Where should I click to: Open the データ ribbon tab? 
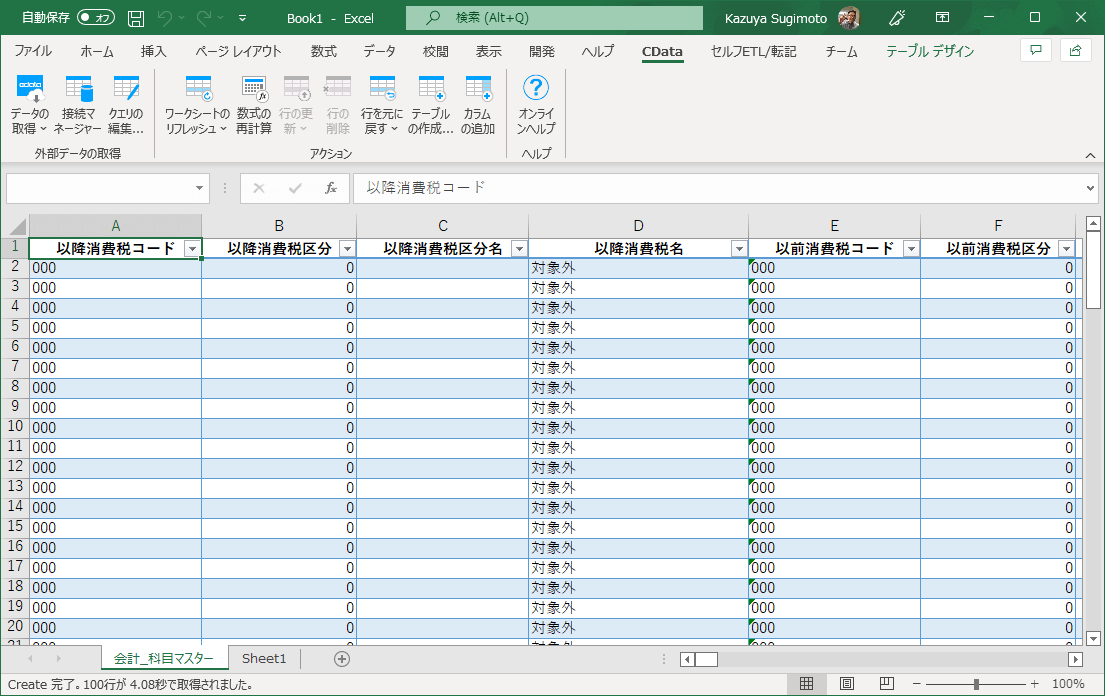[x=379, y=51]
